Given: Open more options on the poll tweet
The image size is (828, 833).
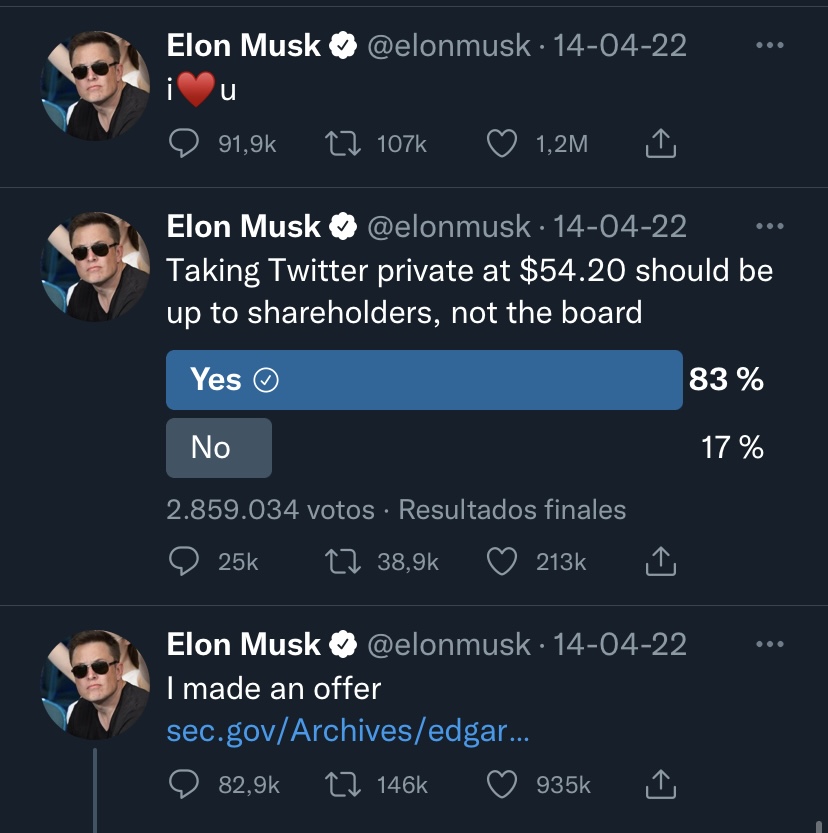Looking at the screenshot, I should pos(770,226).
